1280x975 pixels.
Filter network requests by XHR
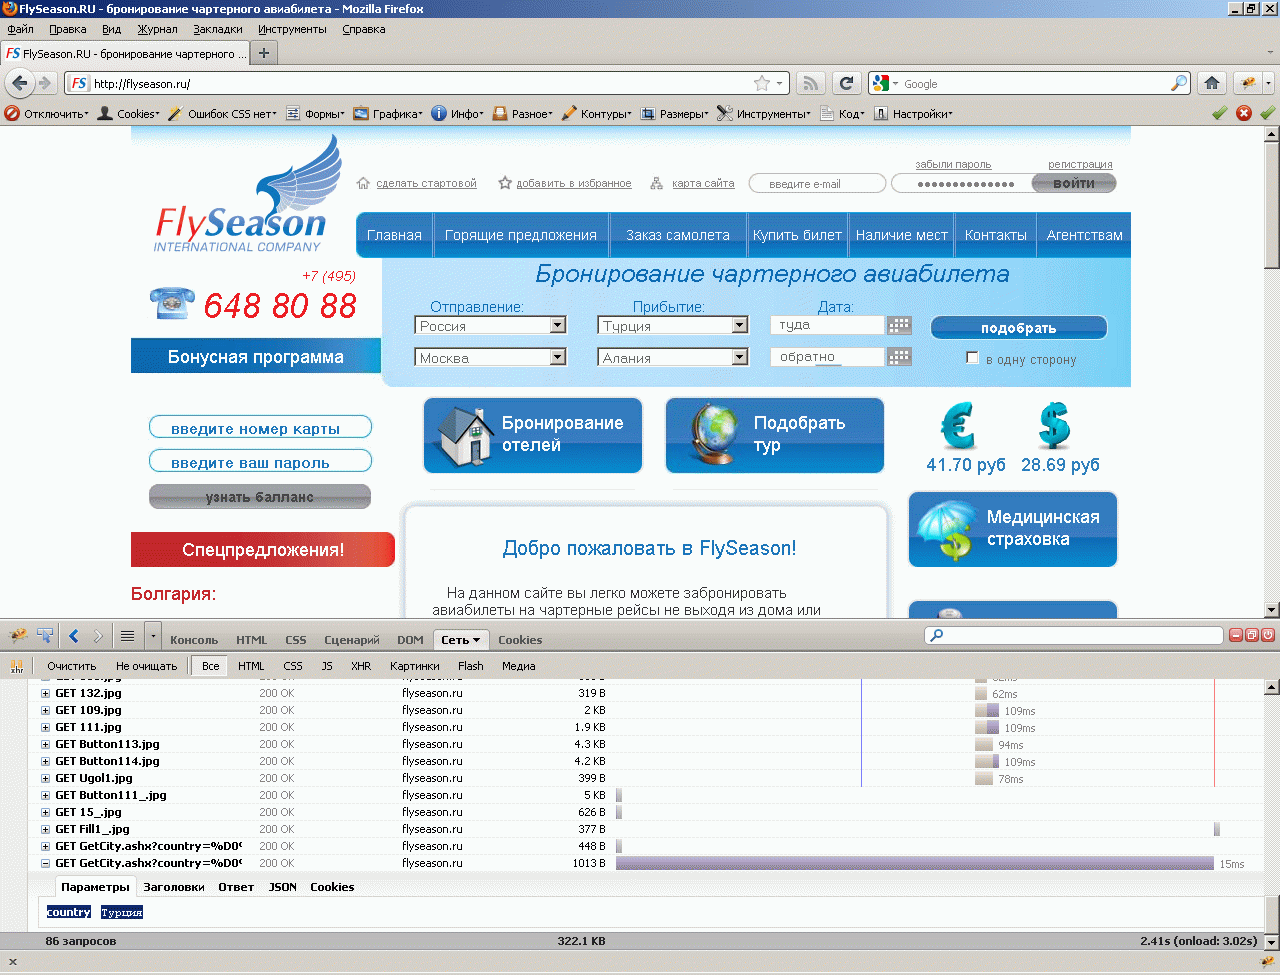coord(361,666)
